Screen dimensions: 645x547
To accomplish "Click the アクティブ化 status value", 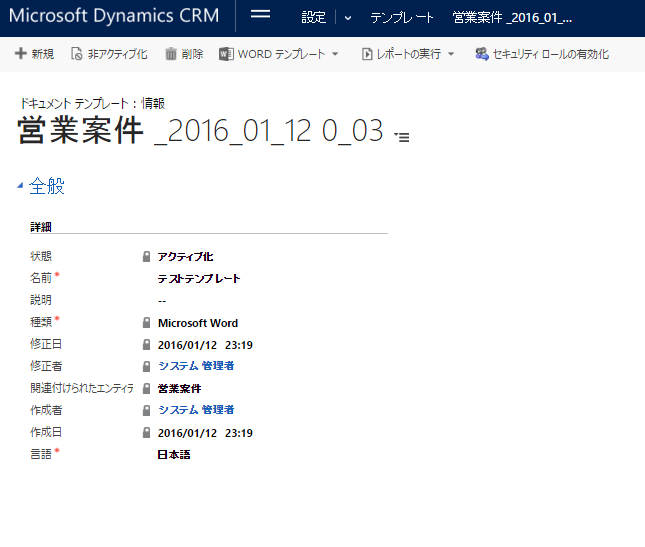I will pyautogui.click(x=186, y=257).
